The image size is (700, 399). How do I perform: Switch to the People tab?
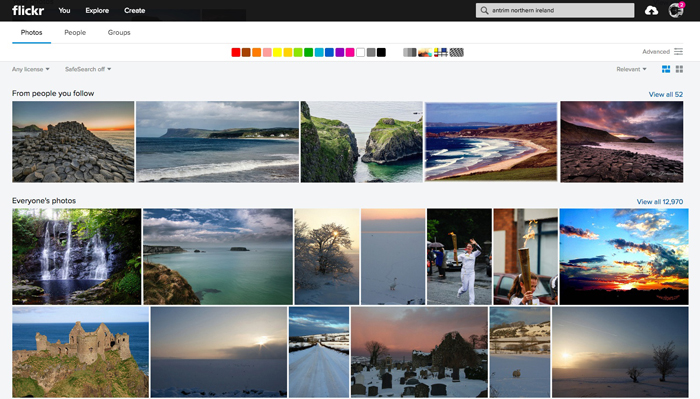pos(75,33)
